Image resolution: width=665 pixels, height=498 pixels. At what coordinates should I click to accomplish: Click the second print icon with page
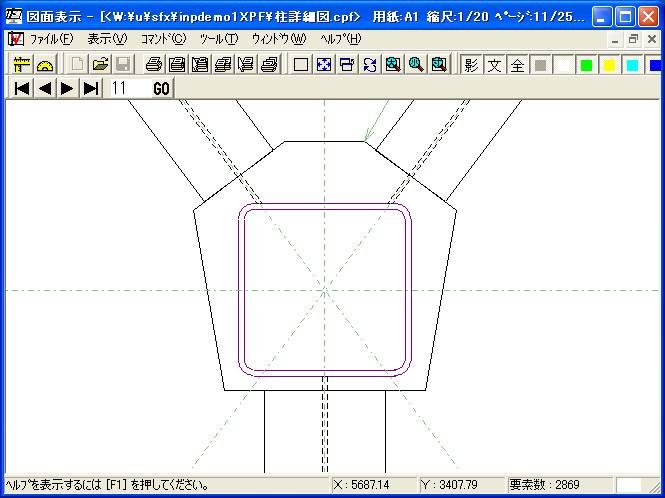(x=177, y=65)
